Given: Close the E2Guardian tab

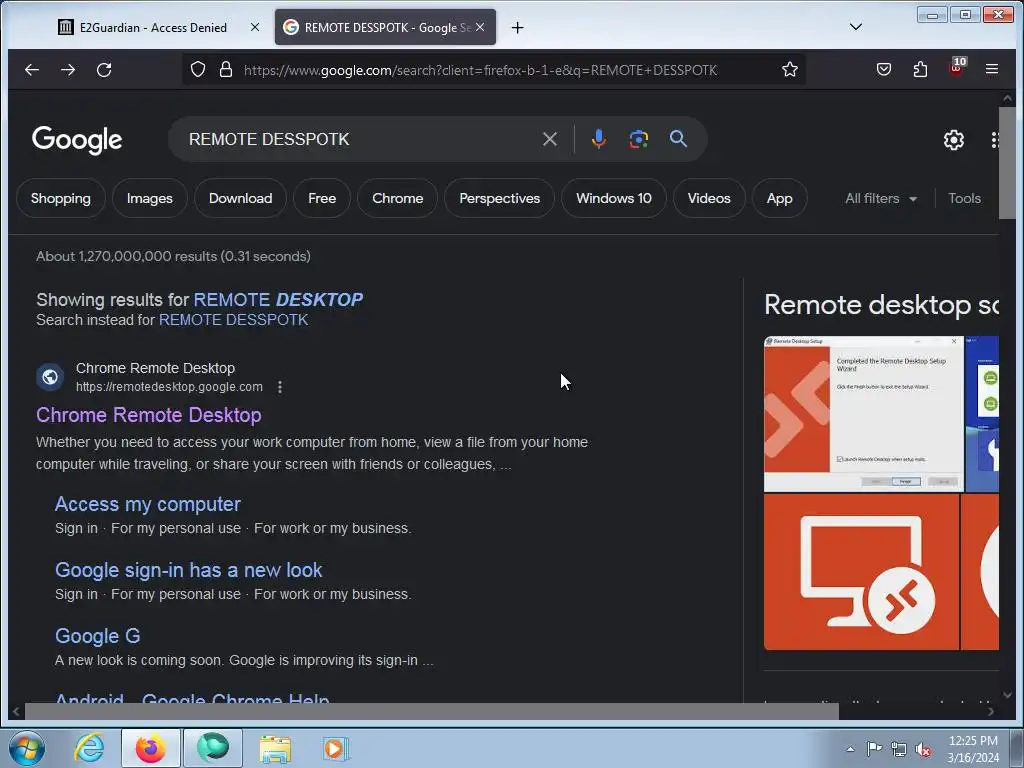Looking at the screenshot, I should tap(255, 27).
